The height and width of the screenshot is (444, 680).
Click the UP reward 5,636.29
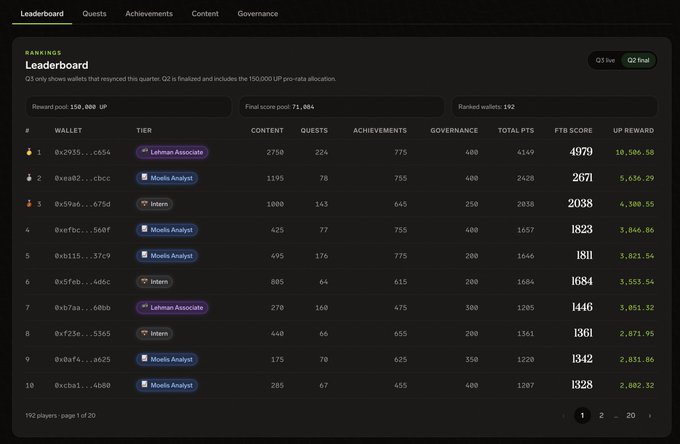tap(637, 178)
